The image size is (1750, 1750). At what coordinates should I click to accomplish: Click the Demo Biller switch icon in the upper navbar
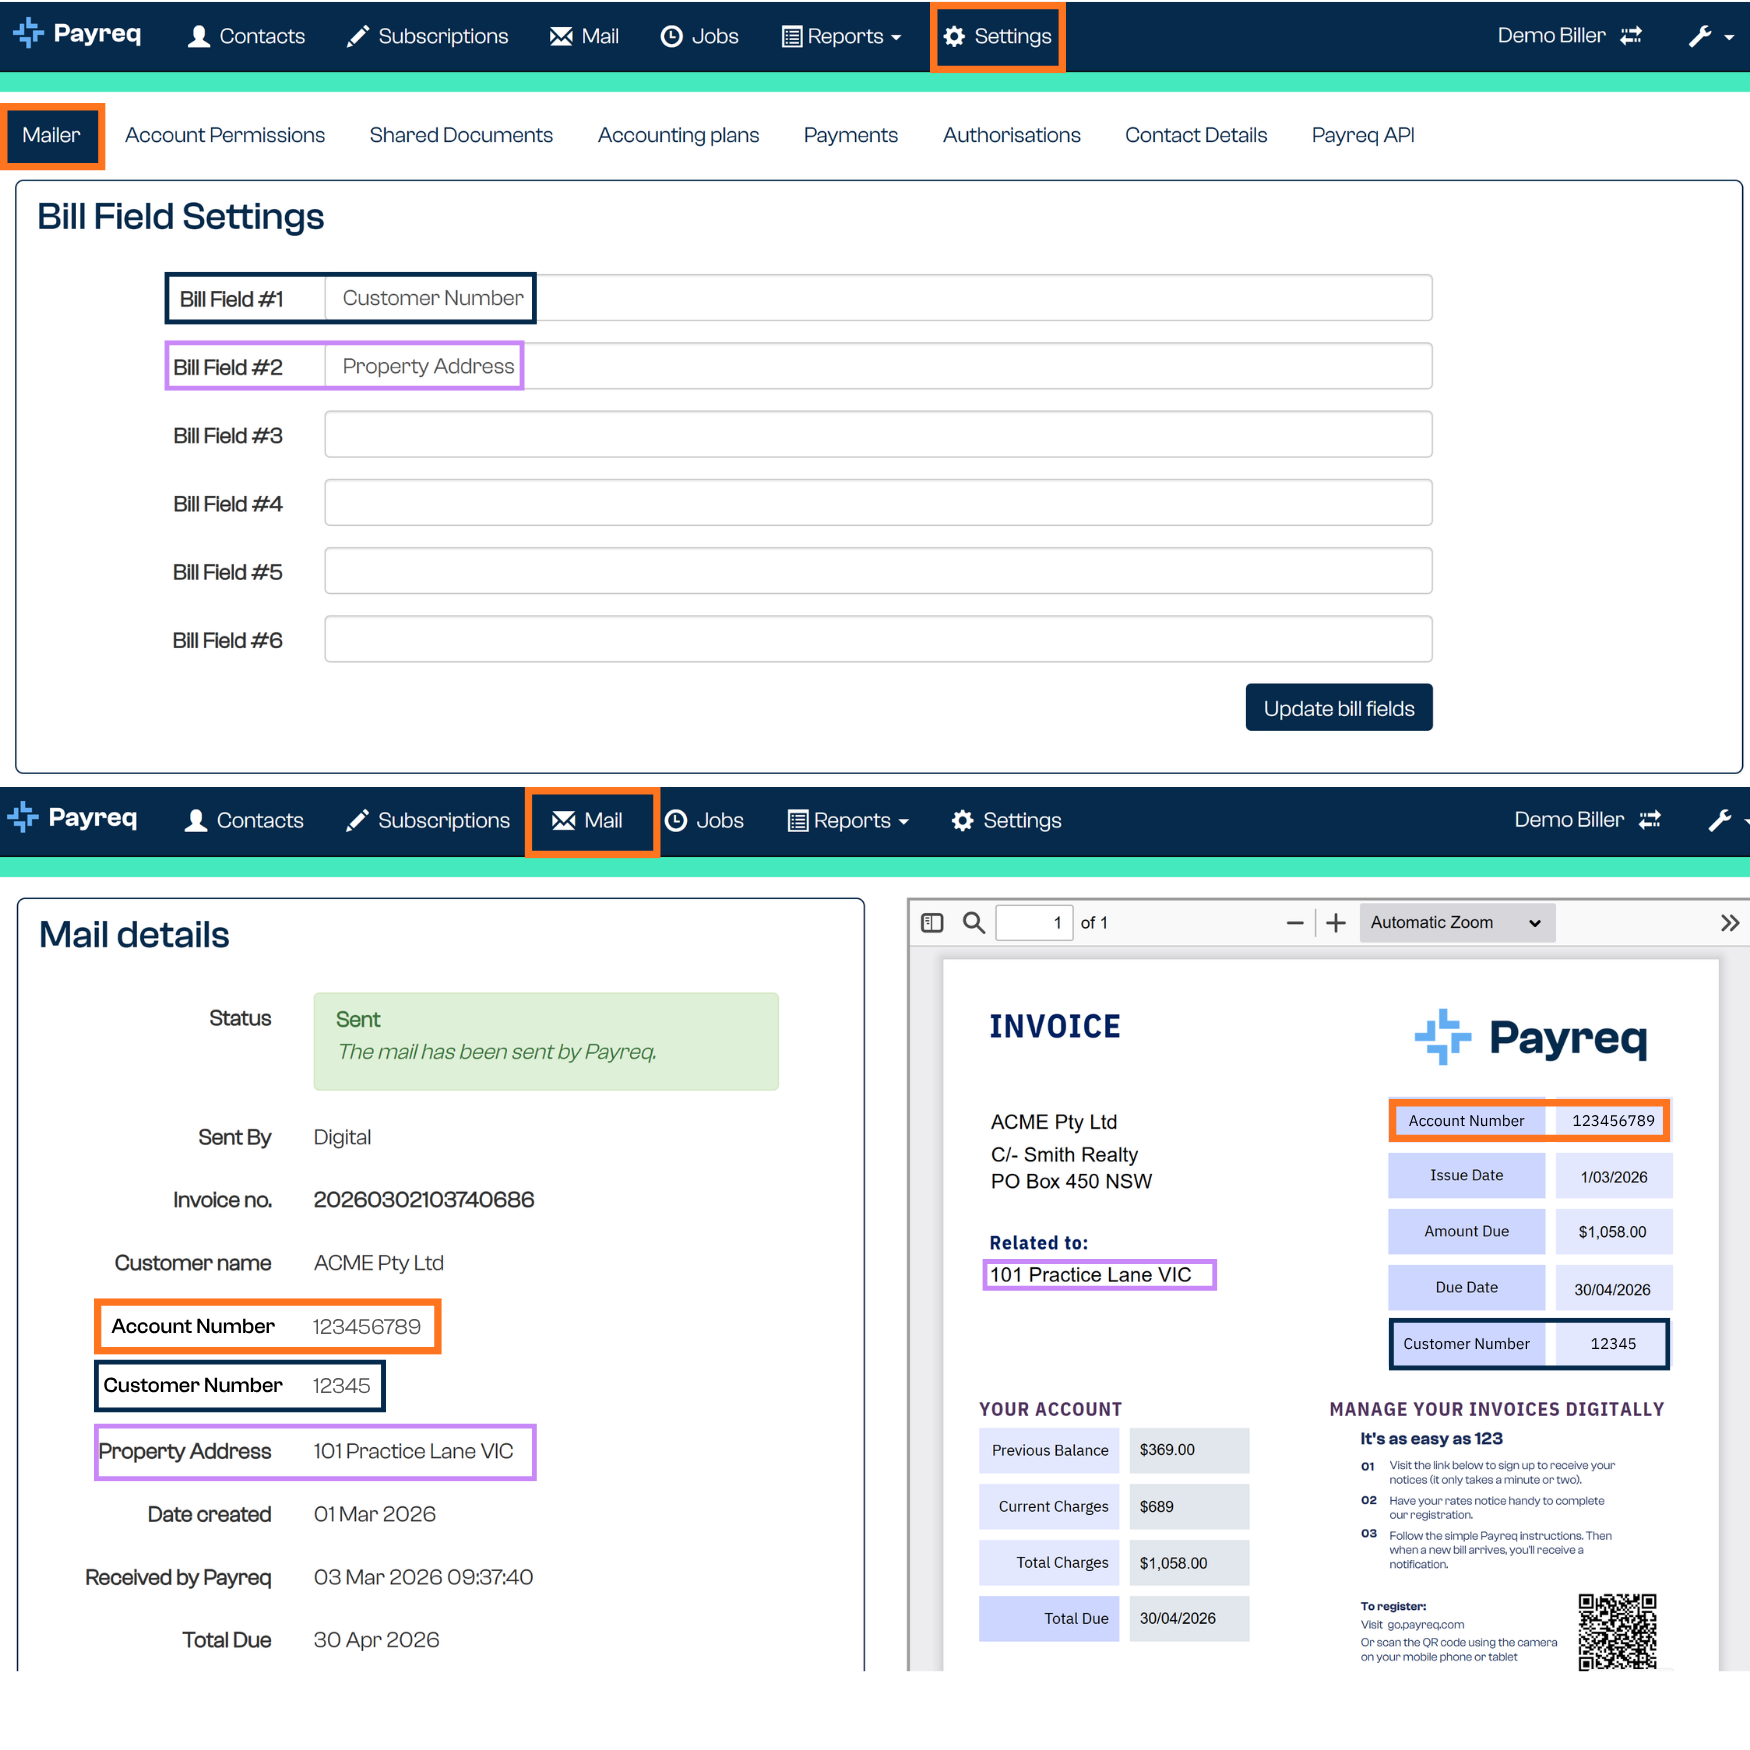[x=1631, y=36]
